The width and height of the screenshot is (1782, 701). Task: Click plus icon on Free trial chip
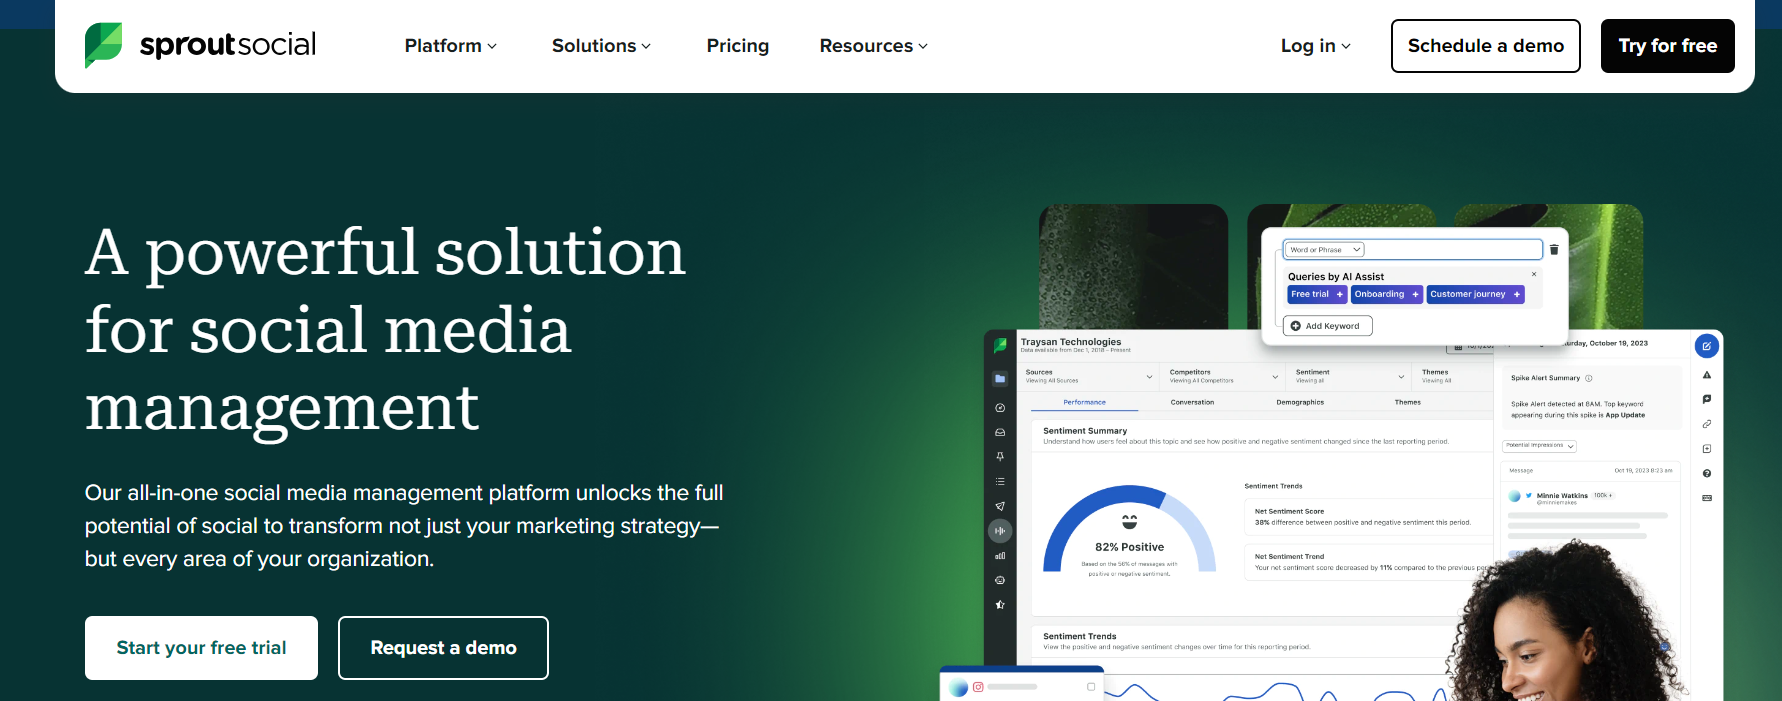(x=1340, y=294)
